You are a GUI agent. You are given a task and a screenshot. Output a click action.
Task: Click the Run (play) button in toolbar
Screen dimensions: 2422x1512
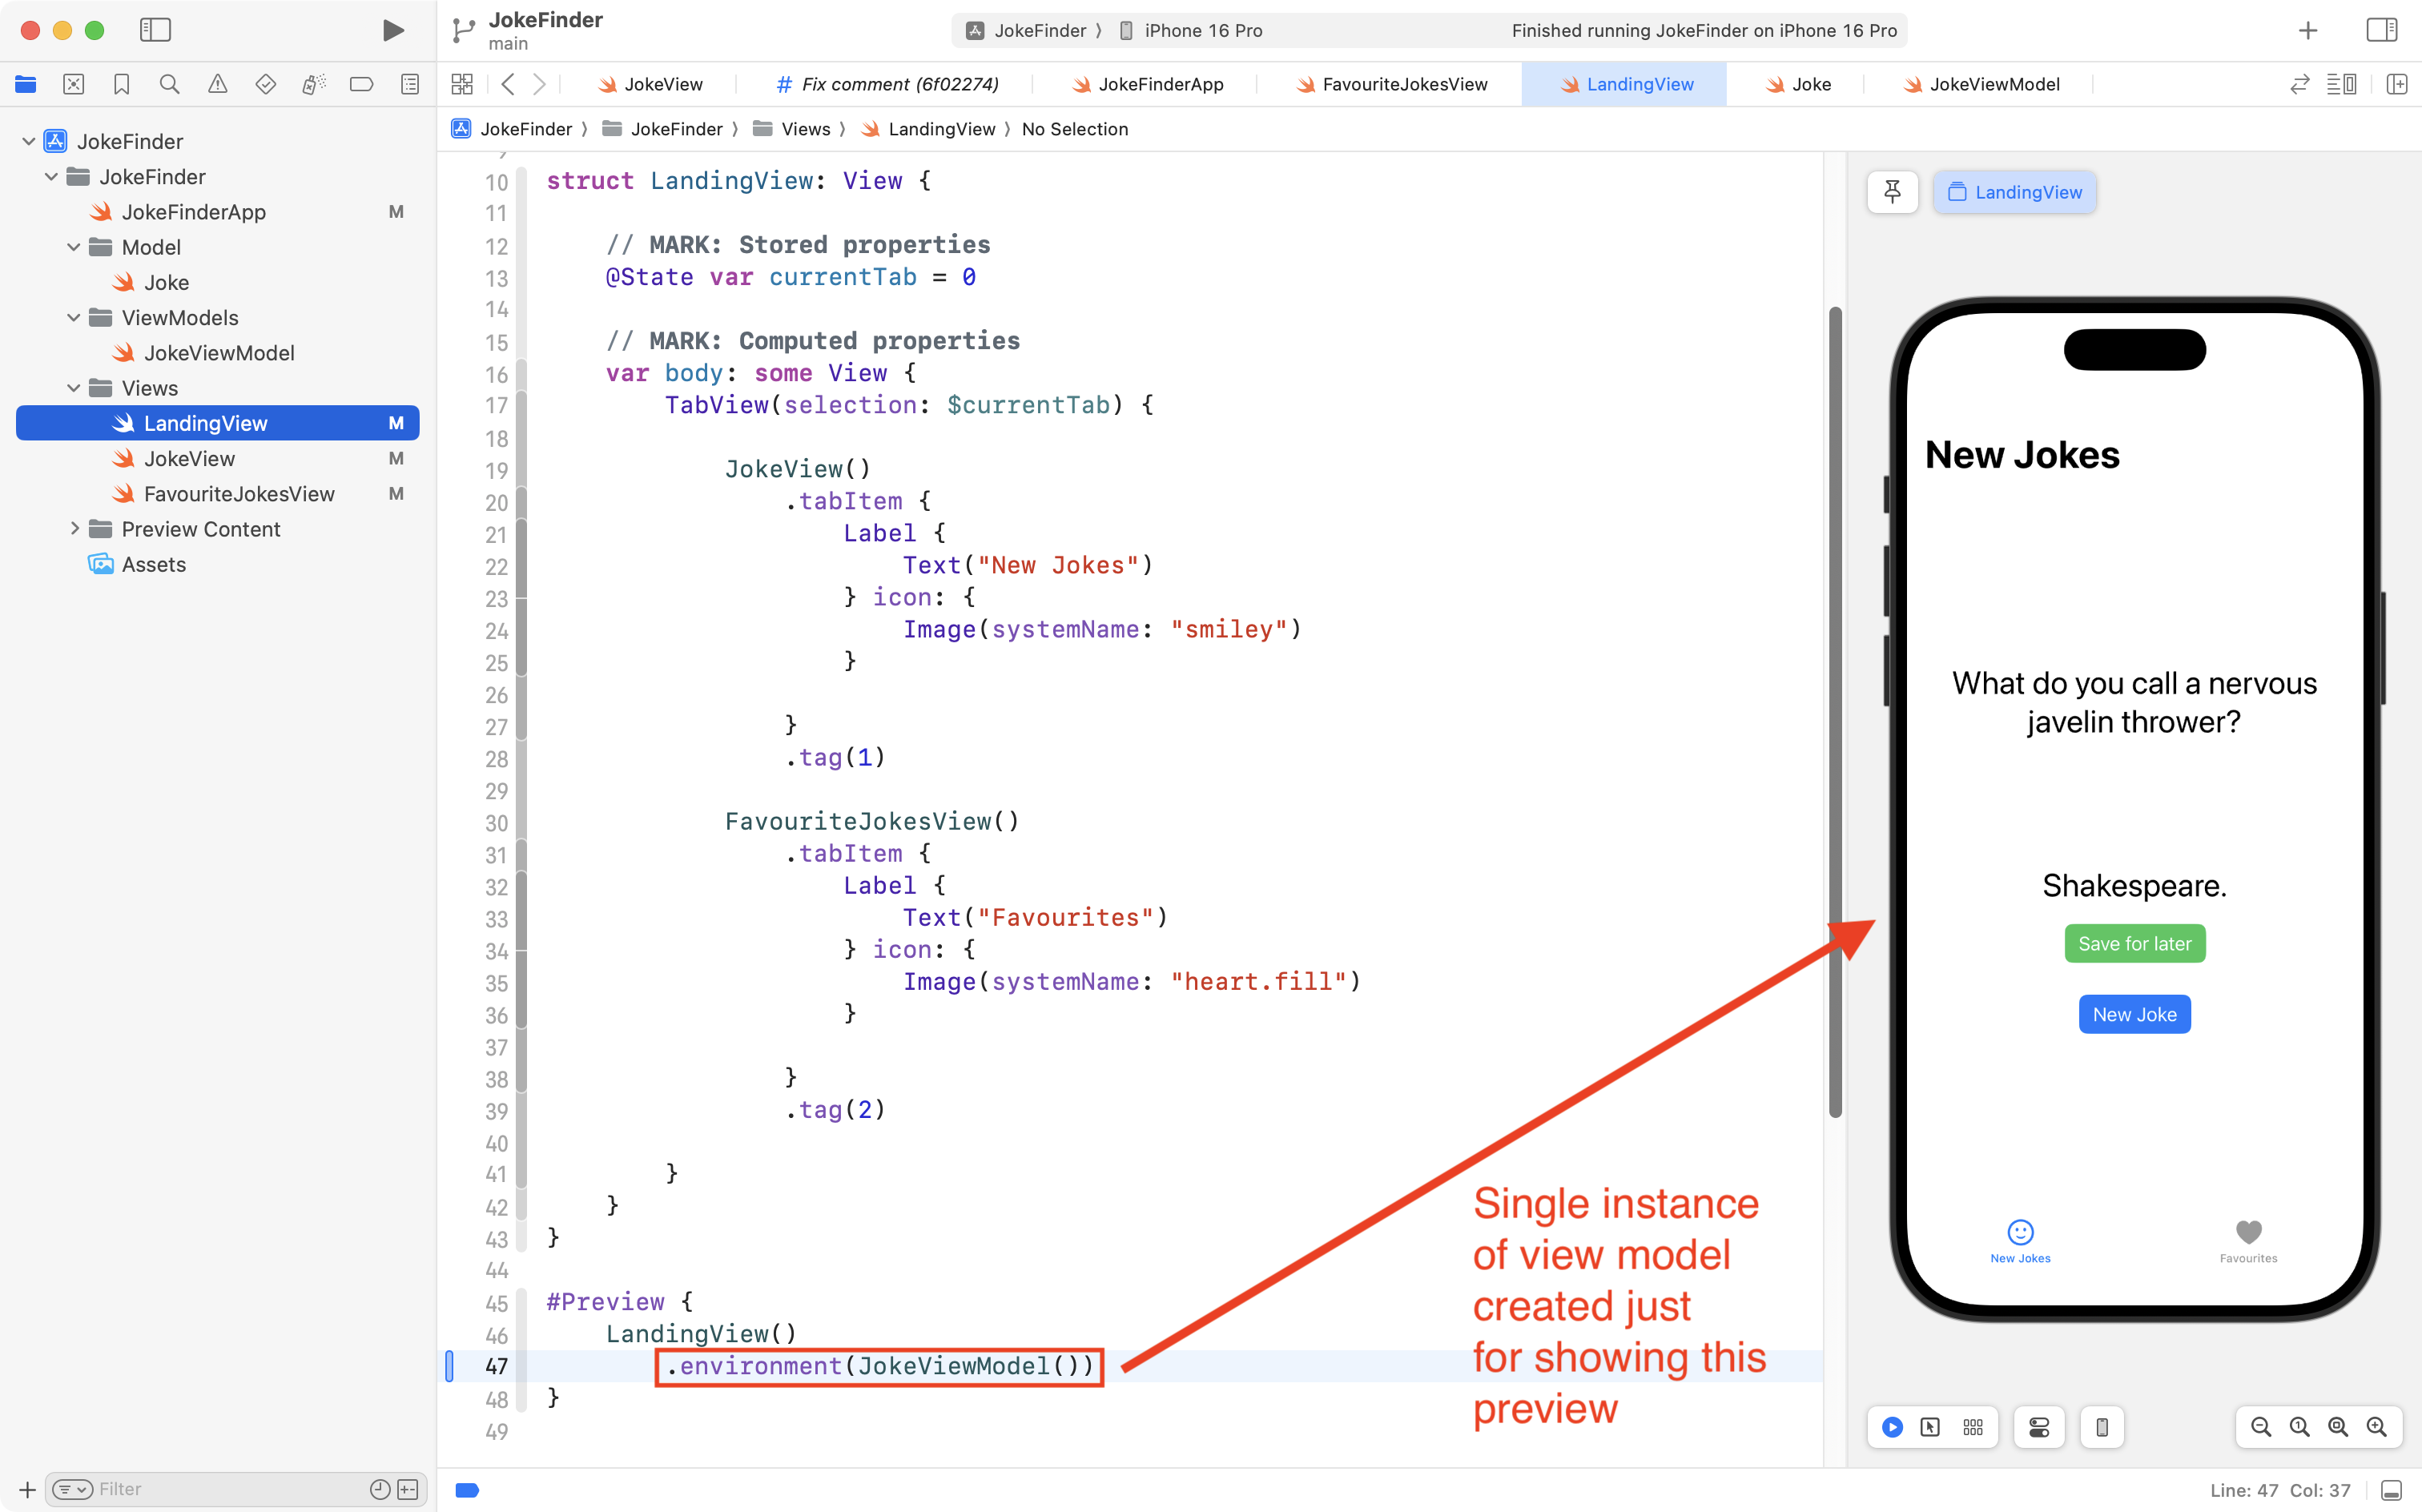click(393, 30)
